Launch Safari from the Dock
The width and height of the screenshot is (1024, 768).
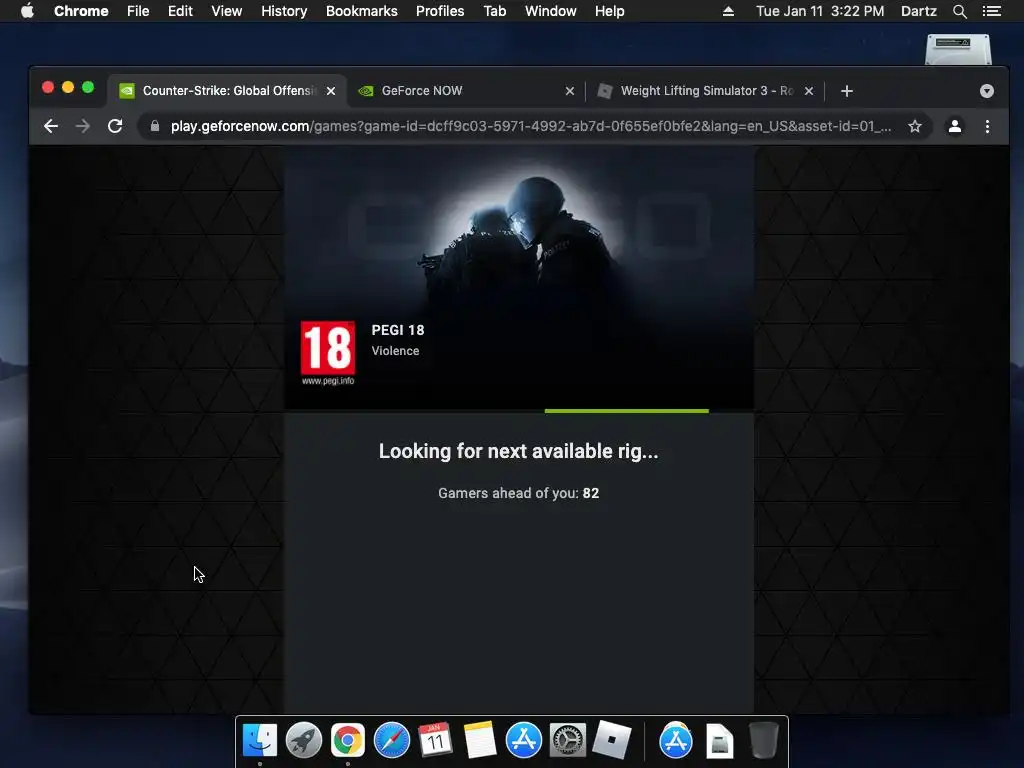(392, 741)
